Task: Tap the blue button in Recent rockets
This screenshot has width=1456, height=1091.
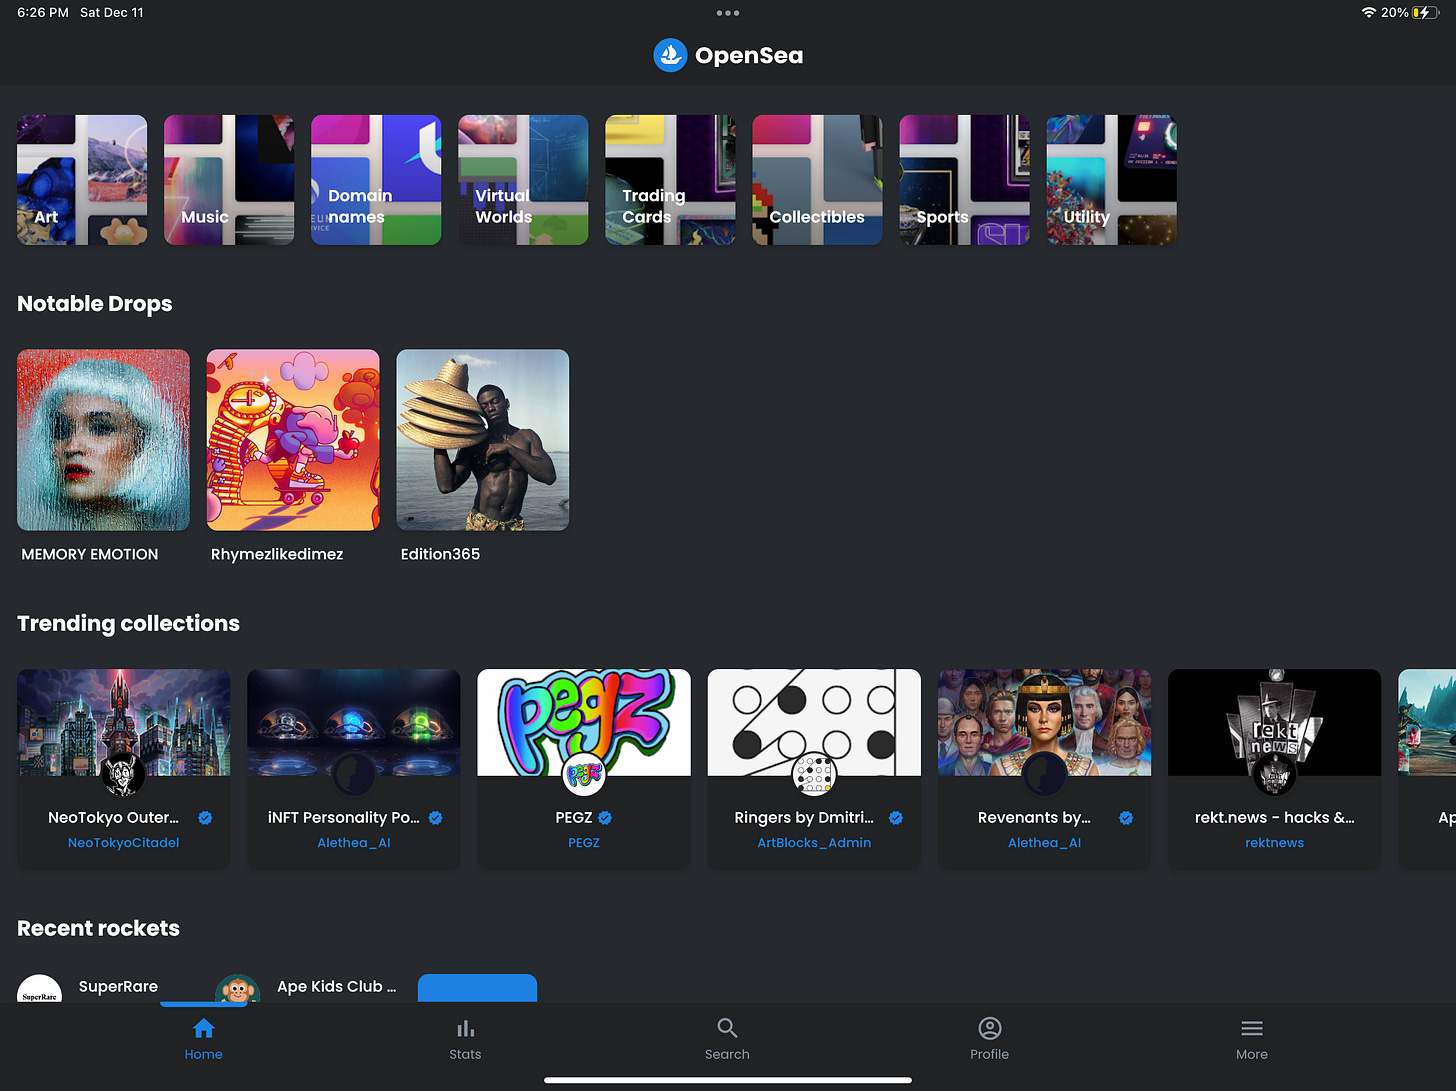Action: point(477,989)
